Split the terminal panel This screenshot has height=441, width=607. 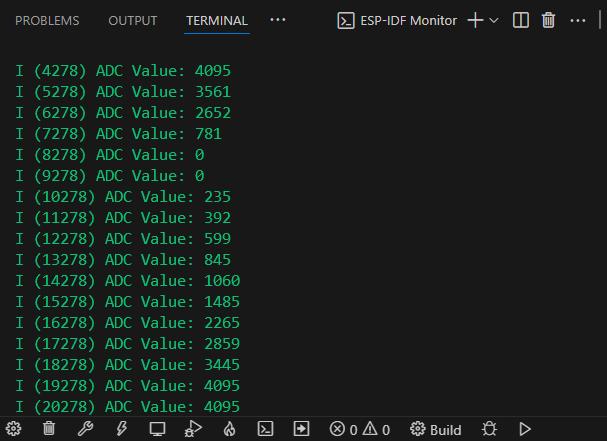[x=520, y=20]
